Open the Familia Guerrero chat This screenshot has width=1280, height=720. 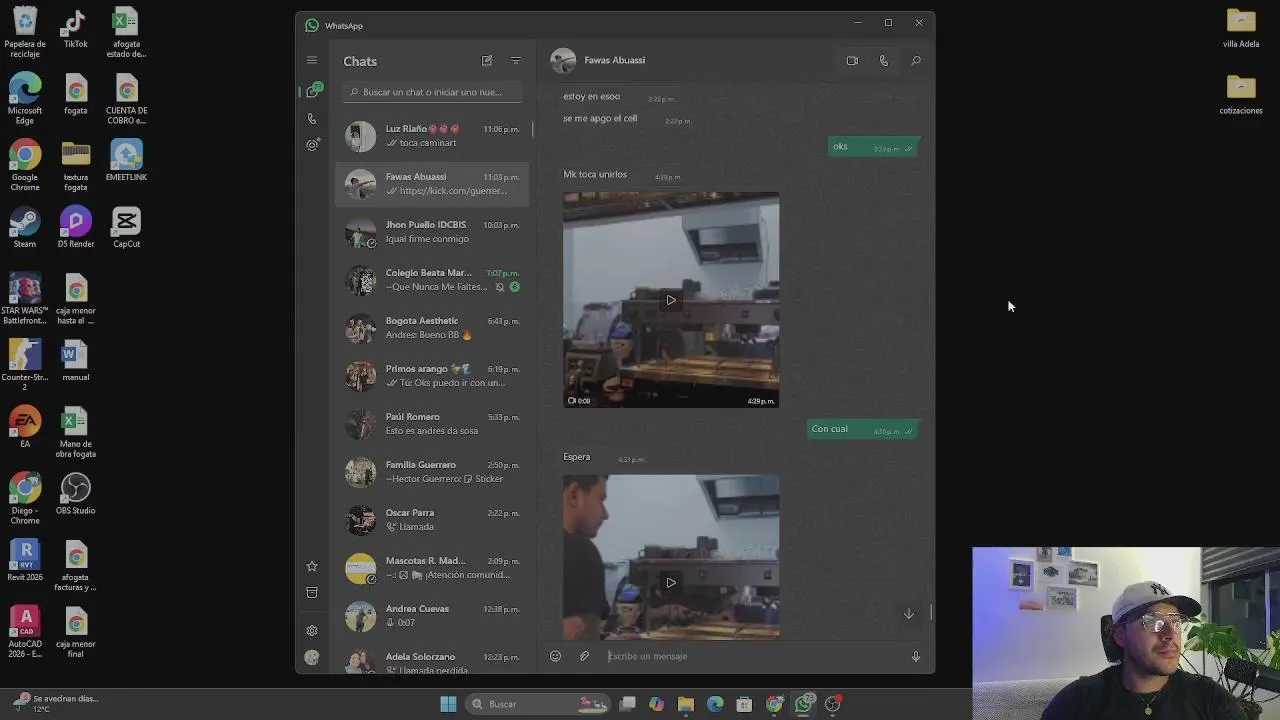[x=432, y=472]
